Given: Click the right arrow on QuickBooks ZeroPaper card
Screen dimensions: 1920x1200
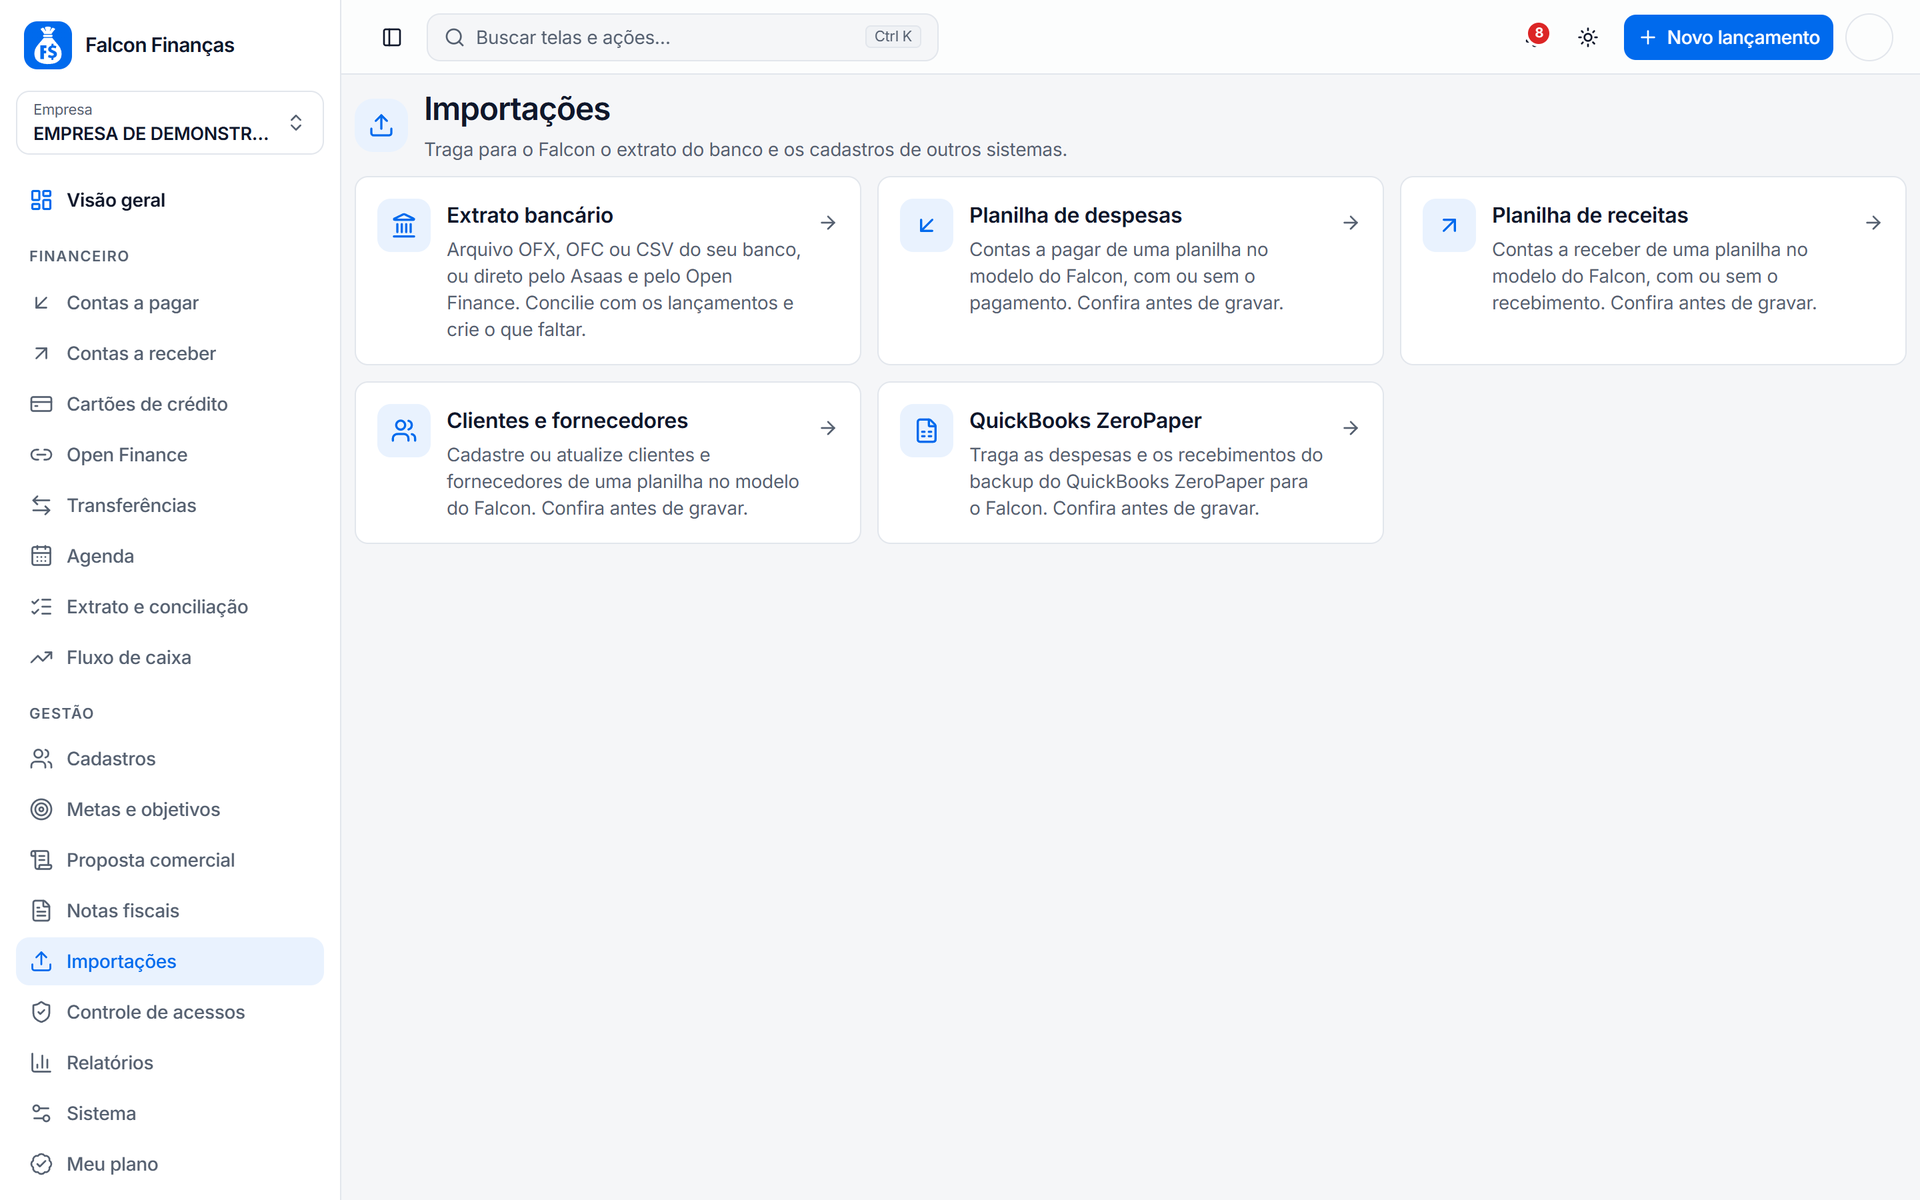Looking at the screenshot, I should click(1351, 428).
